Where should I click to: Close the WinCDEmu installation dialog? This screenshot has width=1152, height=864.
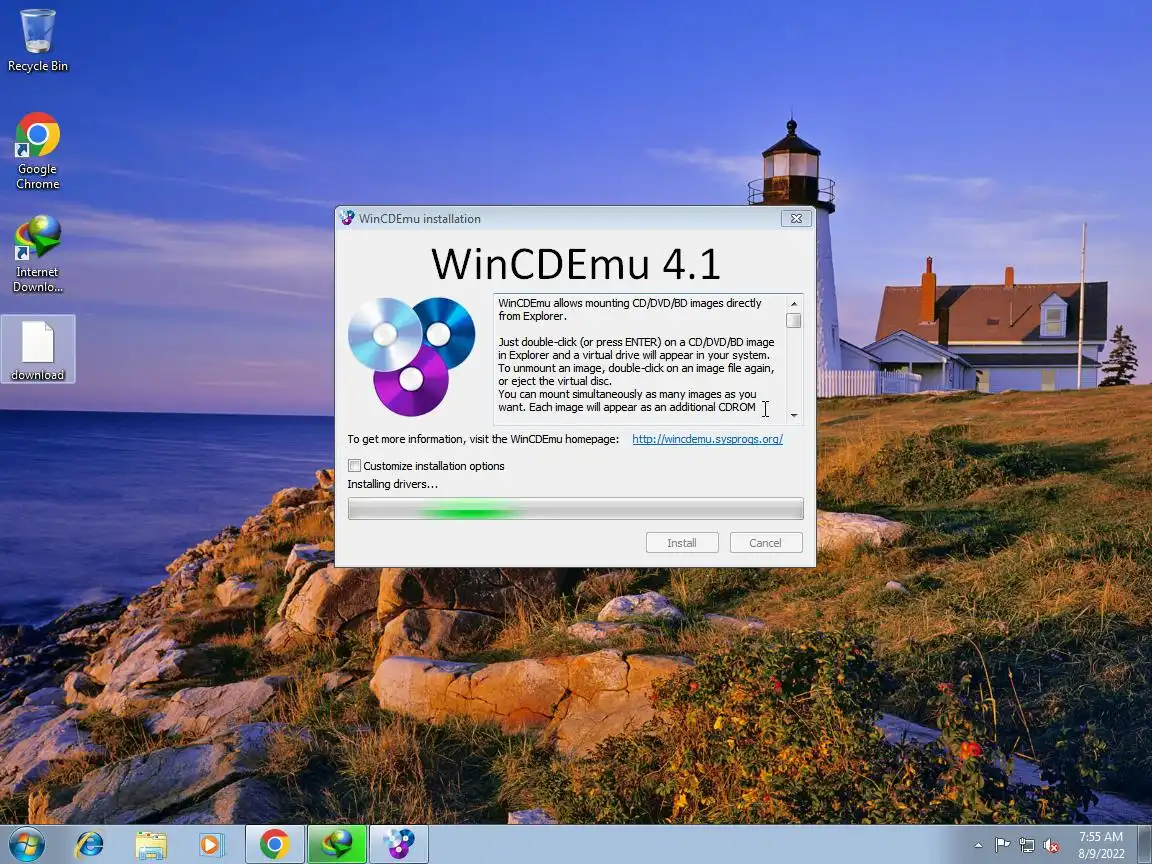(x=796, y=218)
